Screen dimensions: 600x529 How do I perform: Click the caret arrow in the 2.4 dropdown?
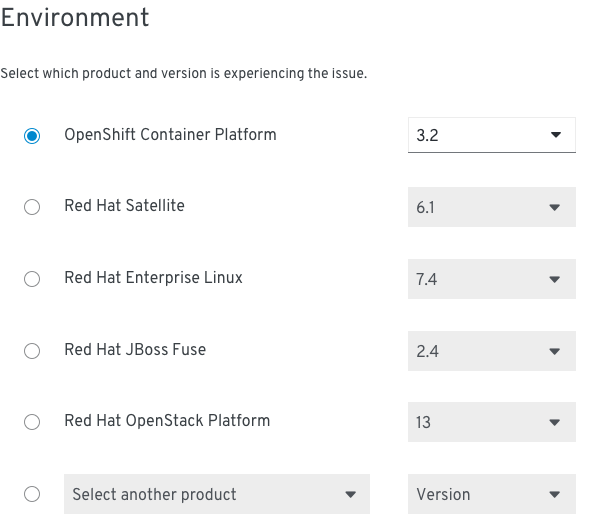tap(554, 351)
